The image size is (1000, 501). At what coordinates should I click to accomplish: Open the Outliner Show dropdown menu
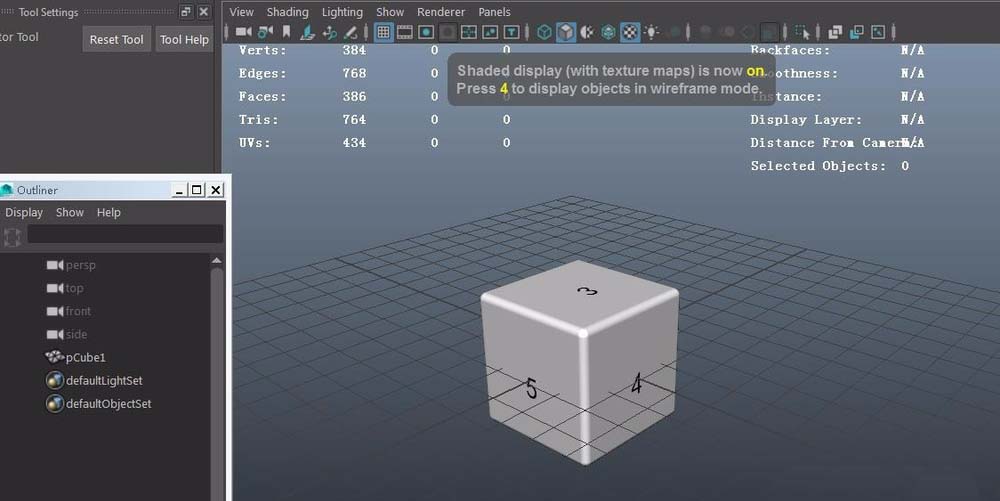(70, 212)
